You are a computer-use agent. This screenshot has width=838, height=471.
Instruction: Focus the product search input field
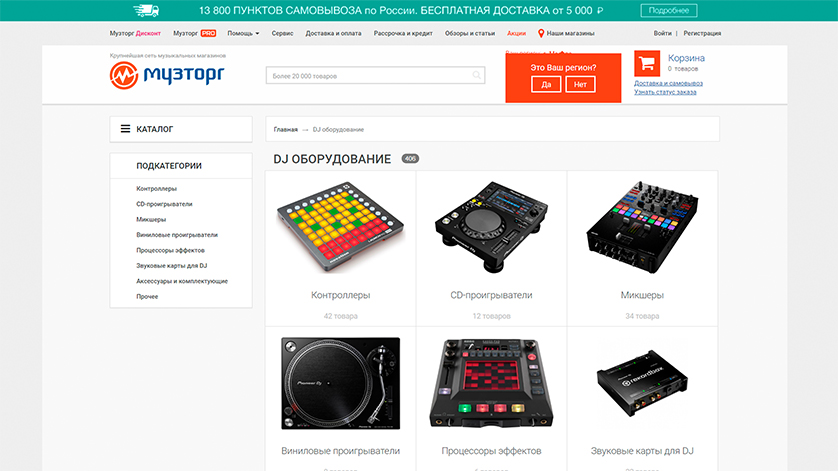(x=375, y=75)
